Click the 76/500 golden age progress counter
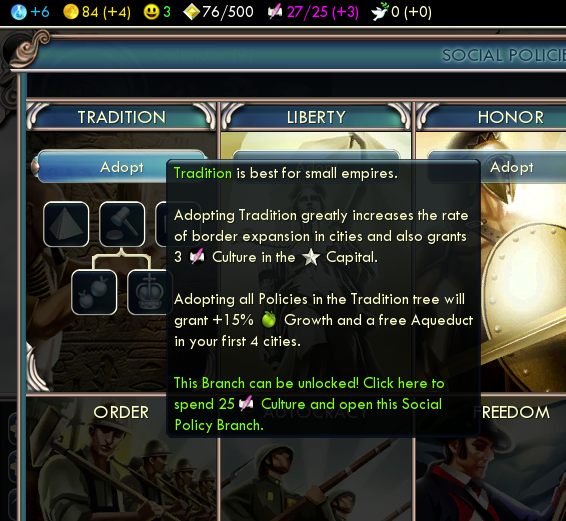 [228, 12]
